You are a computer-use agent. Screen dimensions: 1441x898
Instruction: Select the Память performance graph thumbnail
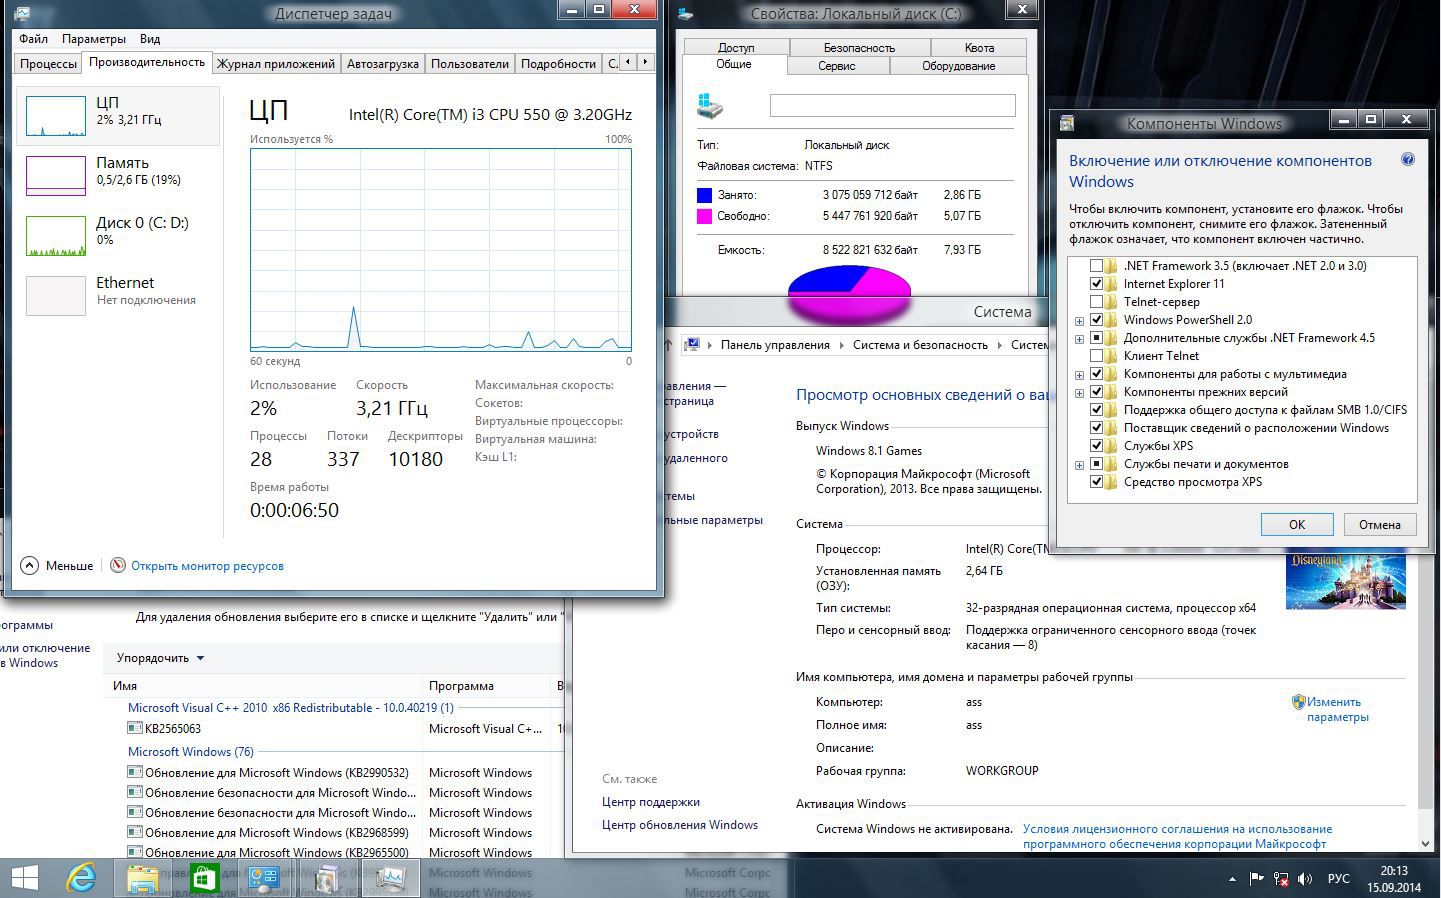(55, 176)
